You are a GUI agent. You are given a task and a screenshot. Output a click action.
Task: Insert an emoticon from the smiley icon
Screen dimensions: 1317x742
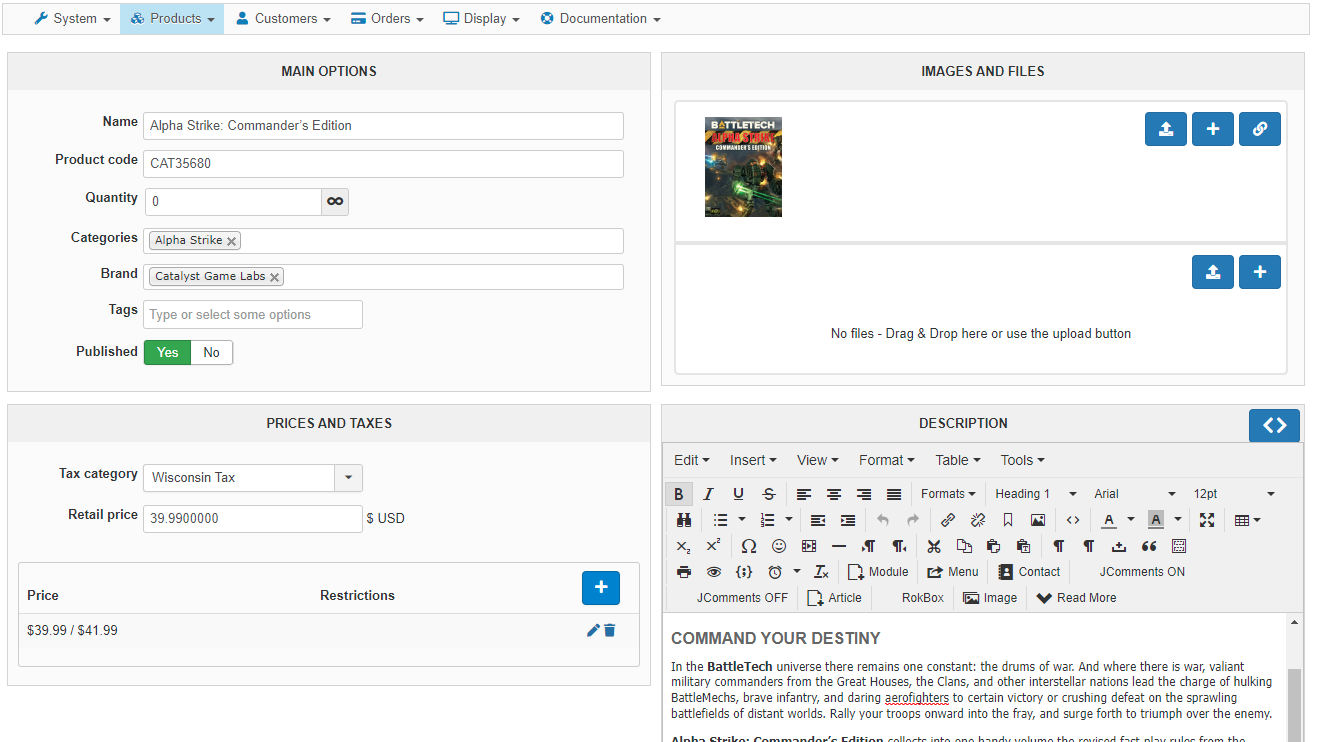(x=779, y=546)
